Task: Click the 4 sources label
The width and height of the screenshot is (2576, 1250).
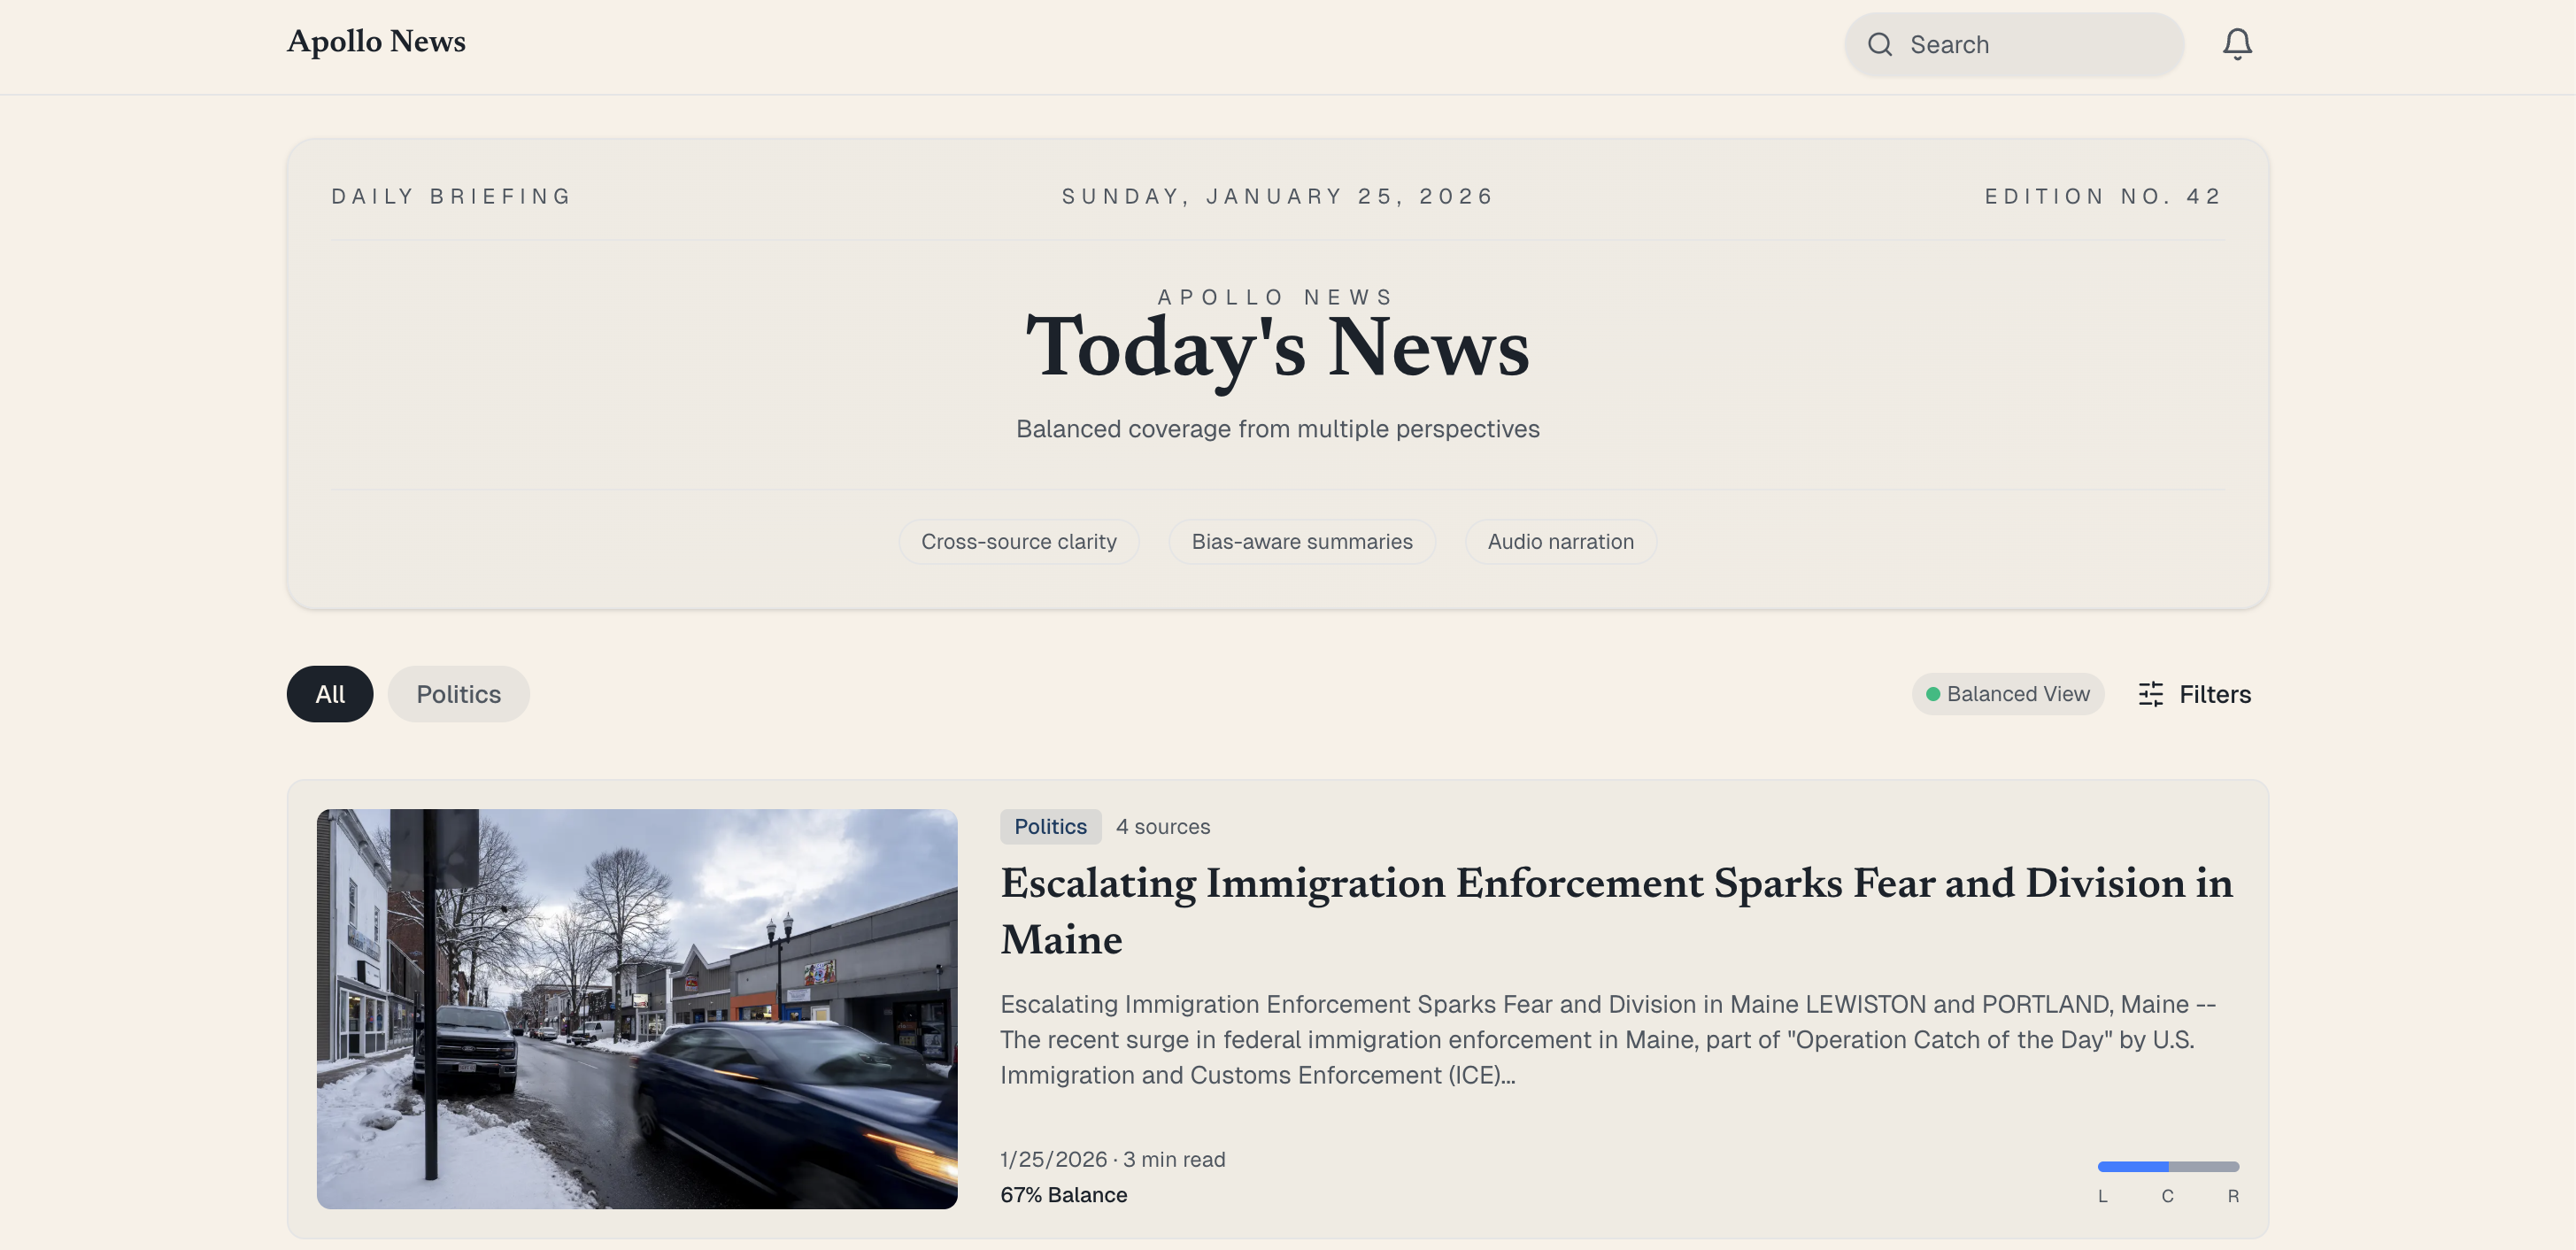Action: pyautogui.click(x=1163, y=827)
